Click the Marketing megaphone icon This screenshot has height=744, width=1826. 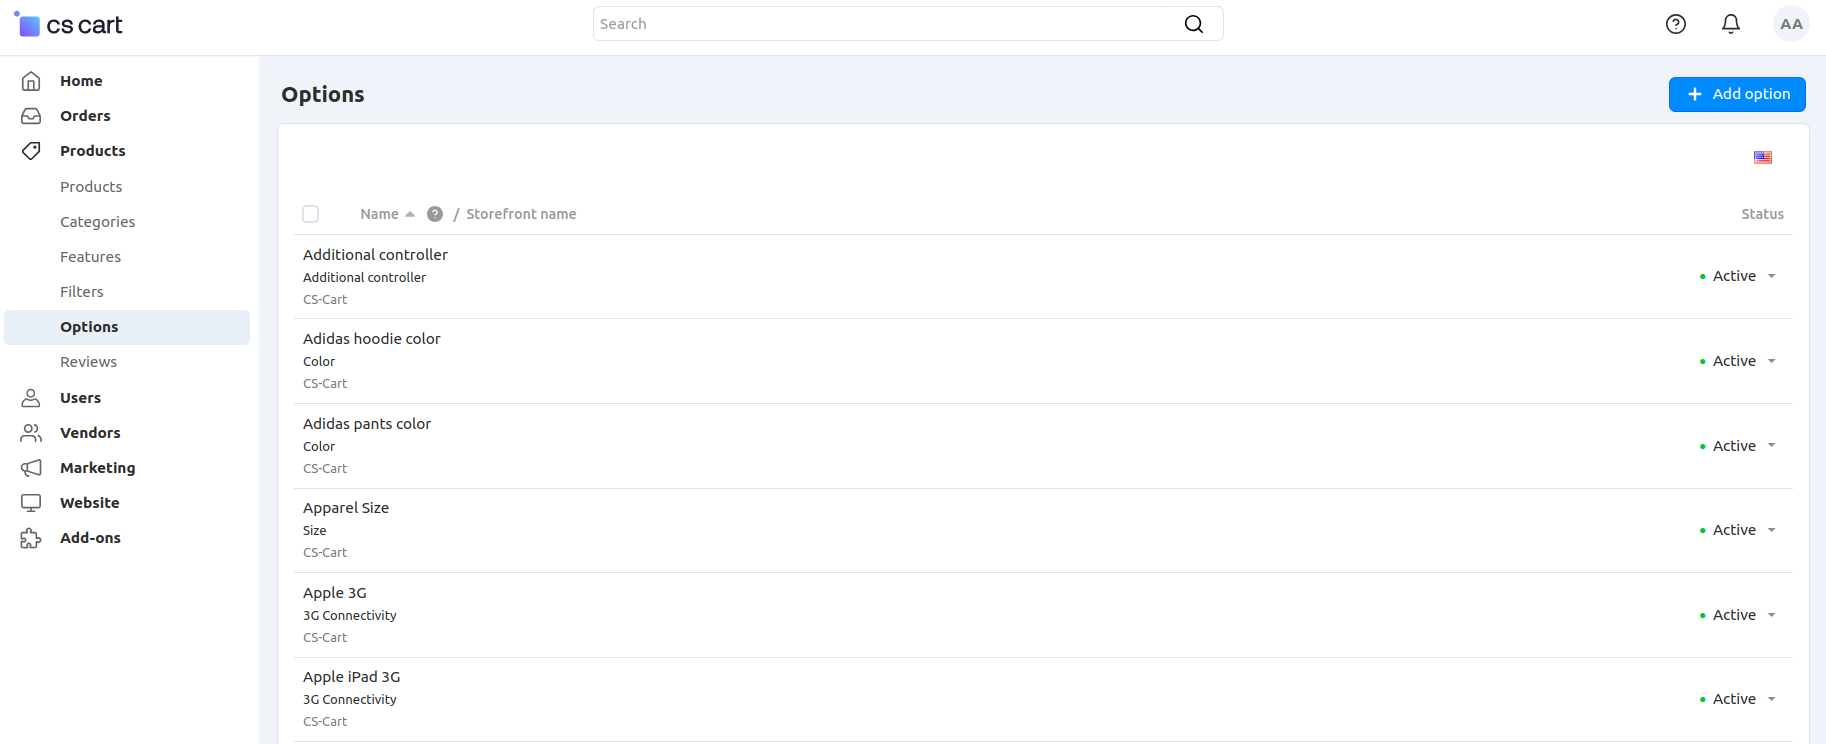(x=31, y=468)
